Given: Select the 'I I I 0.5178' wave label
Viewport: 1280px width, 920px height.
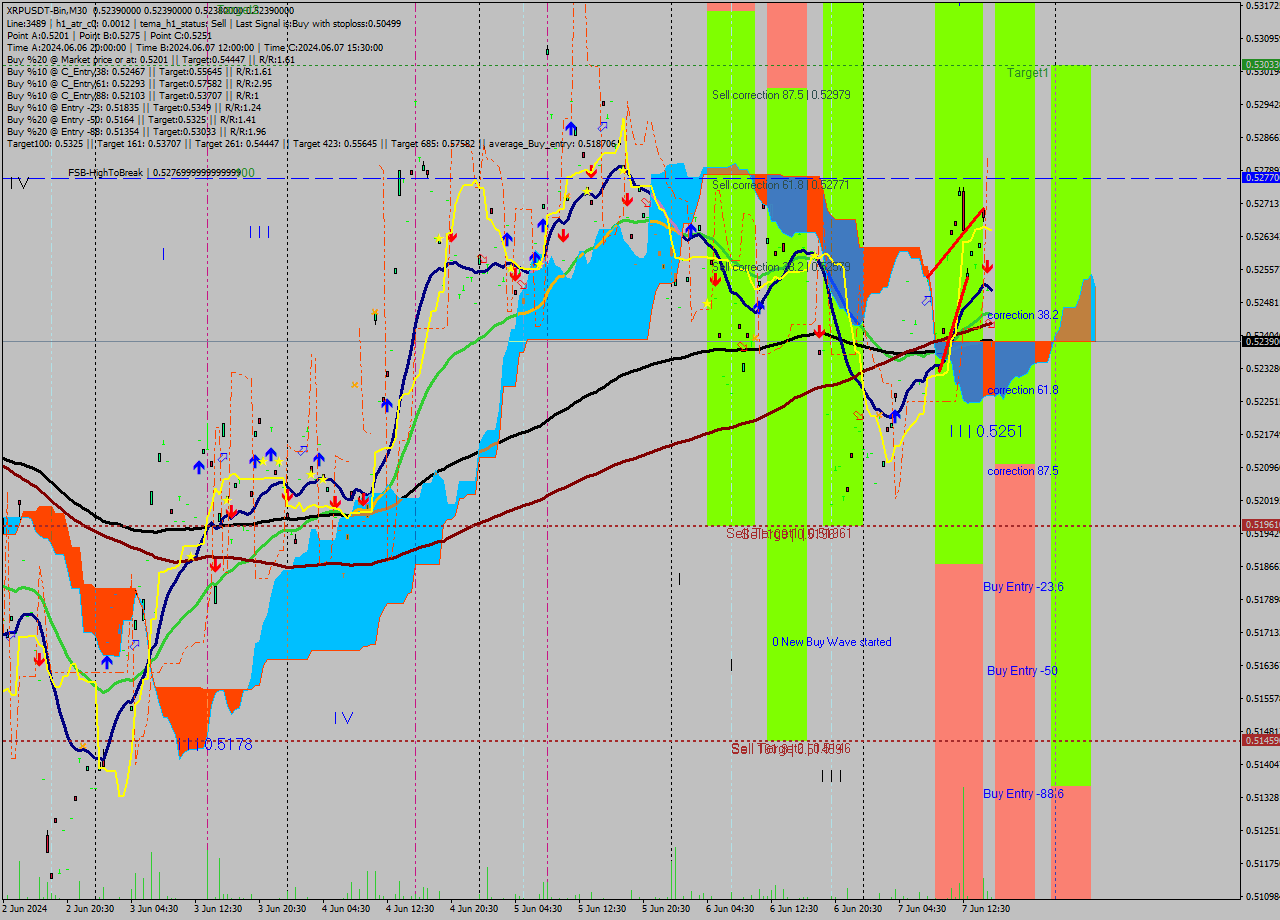Looking at the screenshot, I should click(214, 745).
